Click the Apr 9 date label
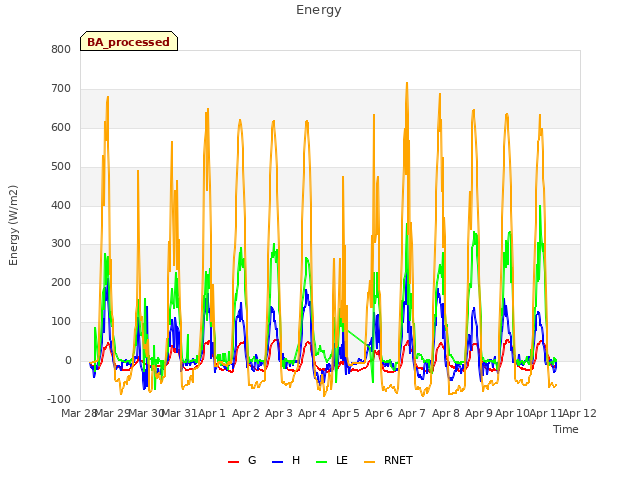Screen dimensions: 640x480 click(479, 413)
